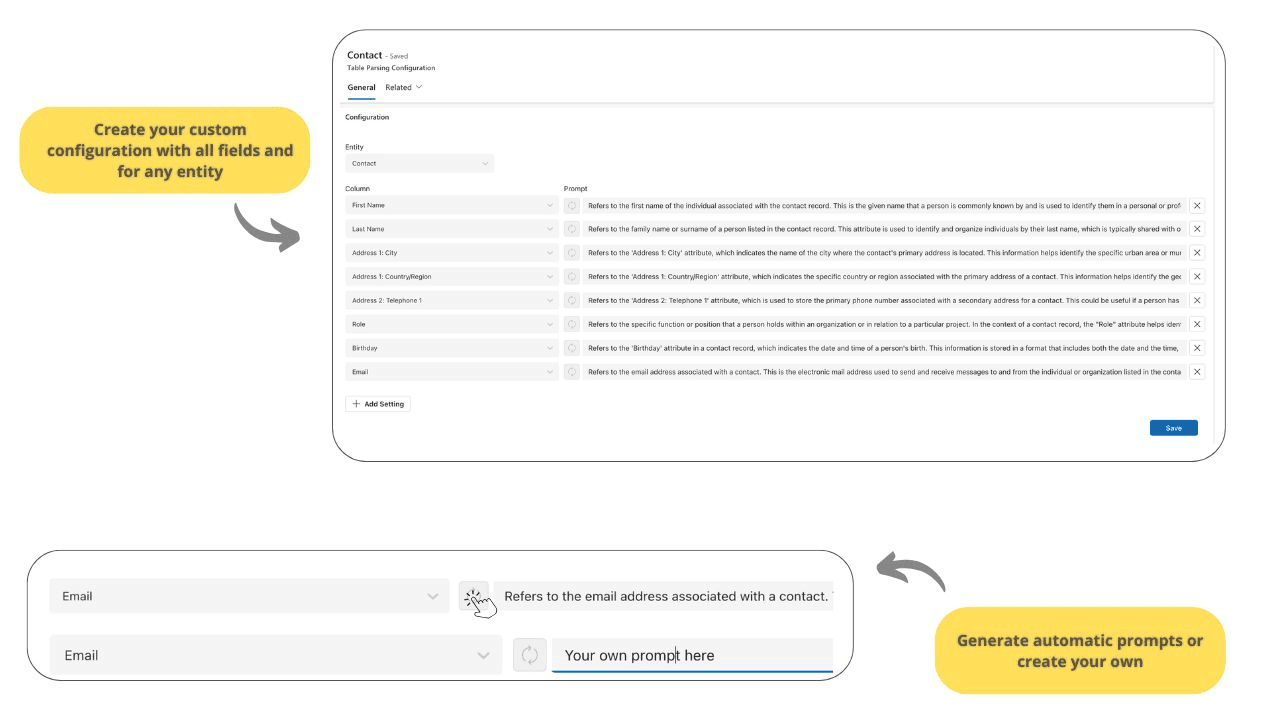Generate prompt for Address 2: Telephone 1 row

572,300
